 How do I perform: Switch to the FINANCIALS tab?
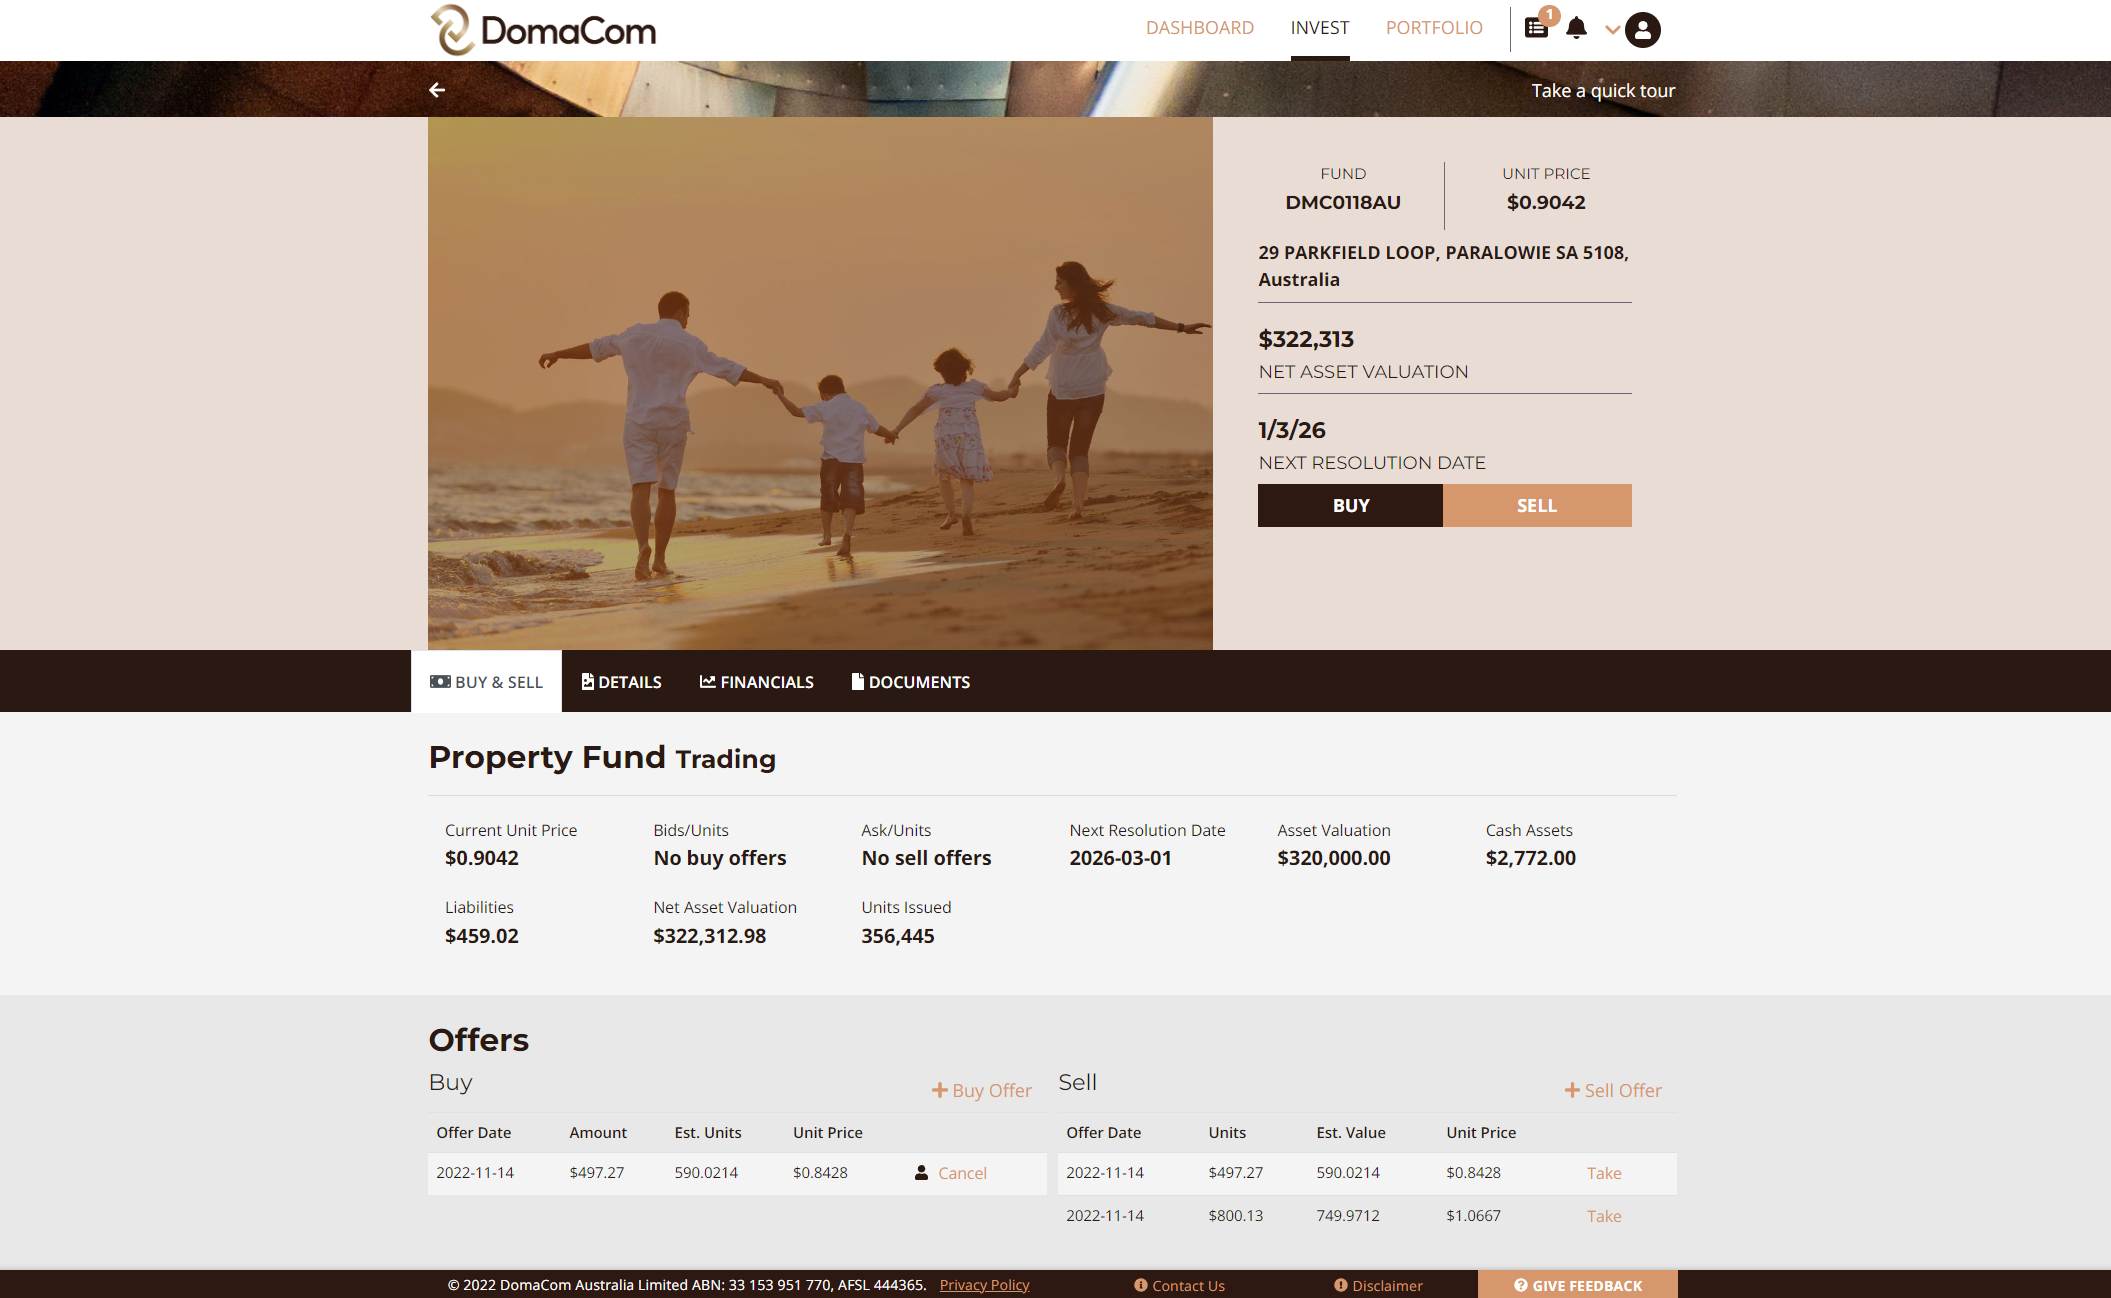point(757,681)
